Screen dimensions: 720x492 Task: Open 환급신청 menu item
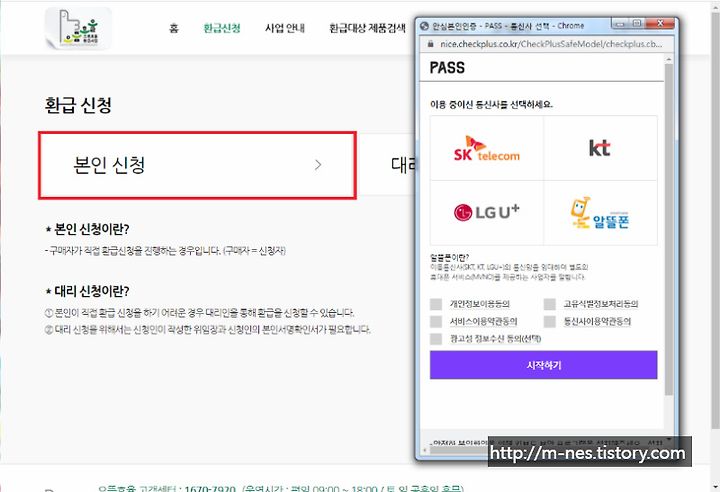click(x=222, y=28)
